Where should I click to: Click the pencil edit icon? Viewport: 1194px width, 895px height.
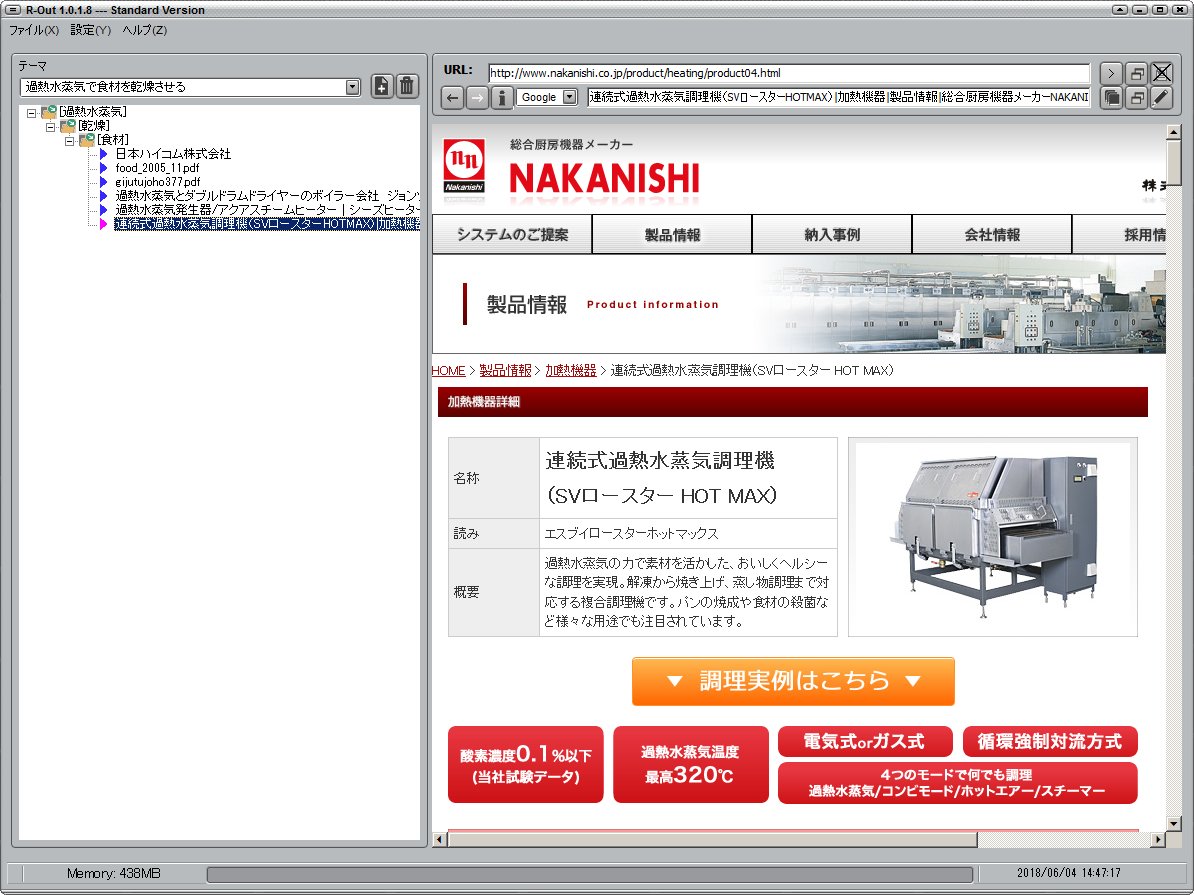(x=1161, y=97)
